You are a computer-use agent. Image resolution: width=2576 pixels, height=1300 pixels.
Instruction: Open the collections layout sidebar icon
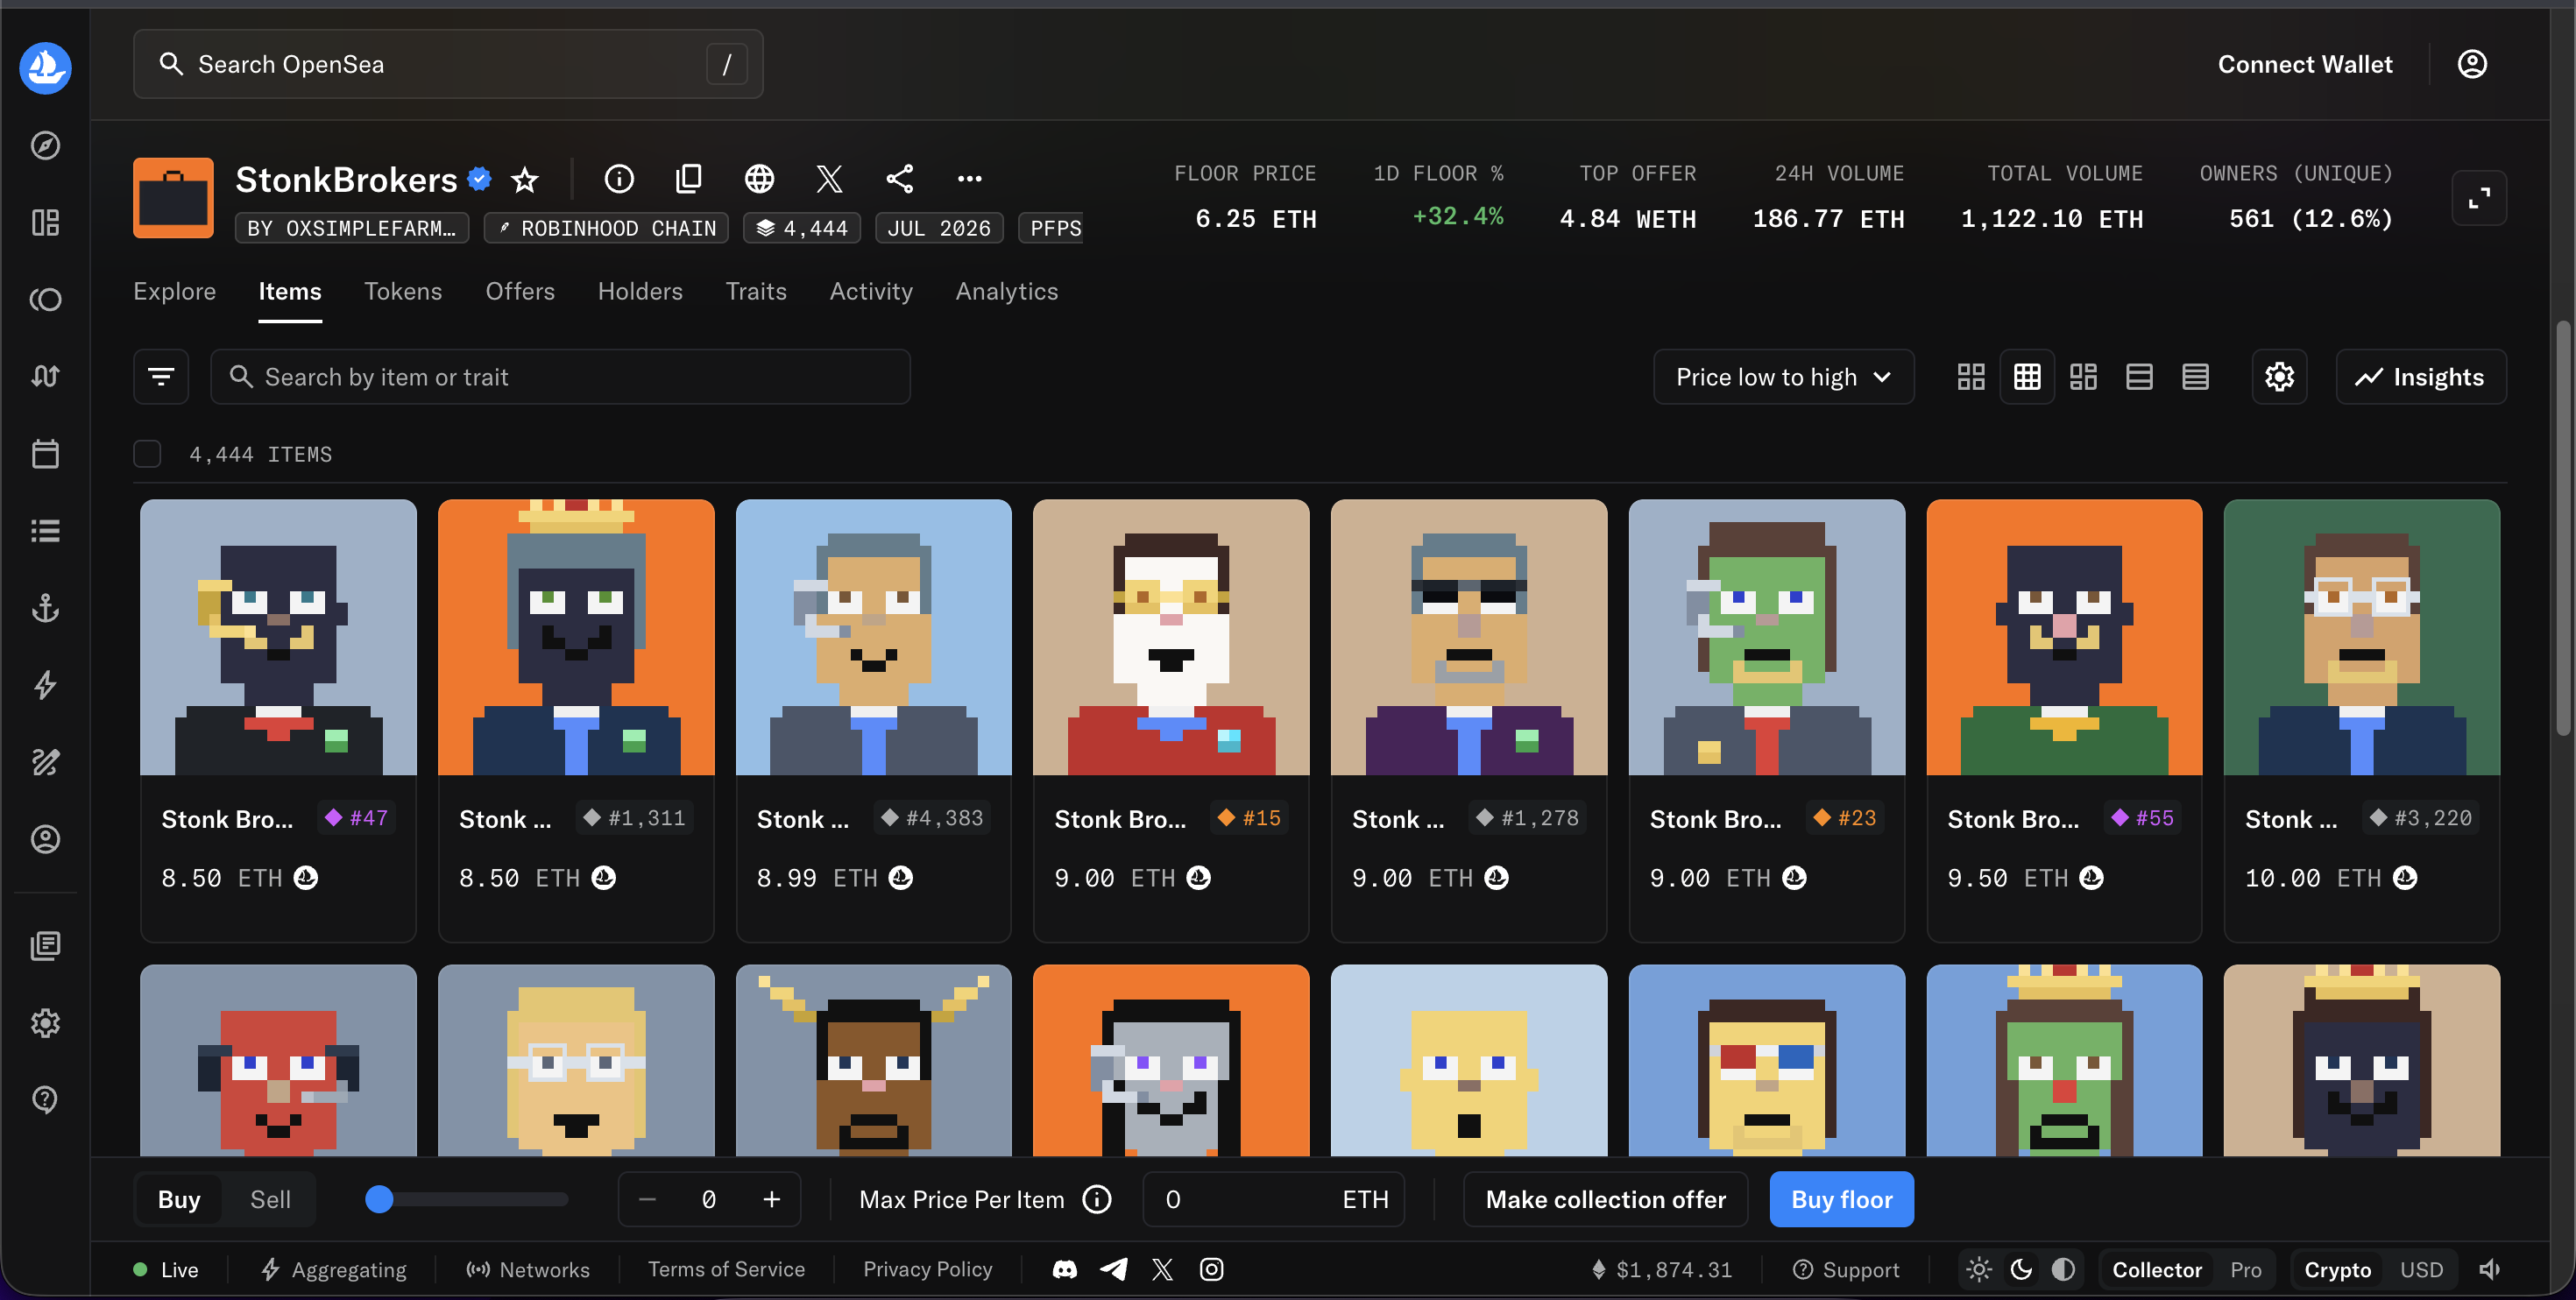[45, 222]
